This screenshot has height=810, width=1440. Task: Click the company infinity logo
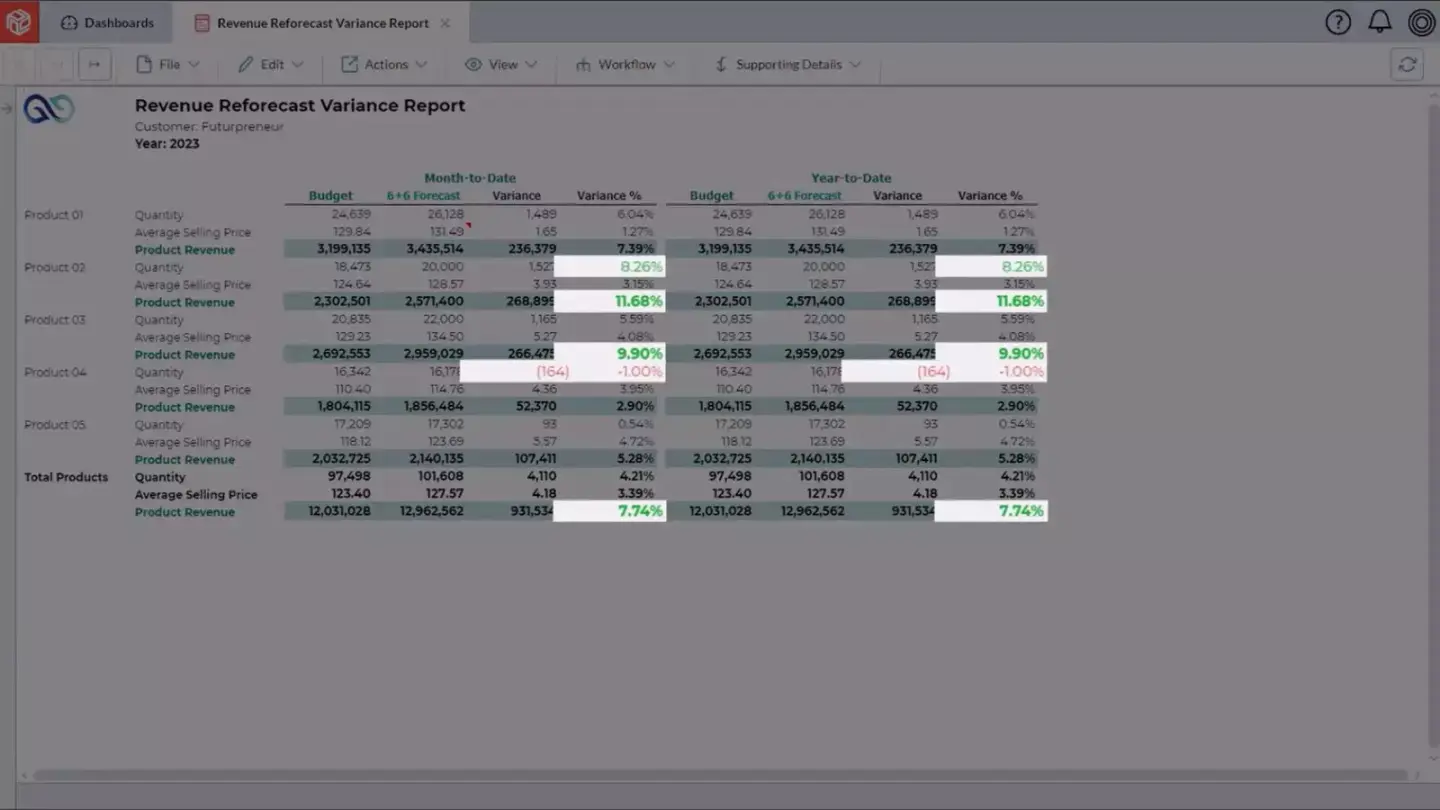49,108
